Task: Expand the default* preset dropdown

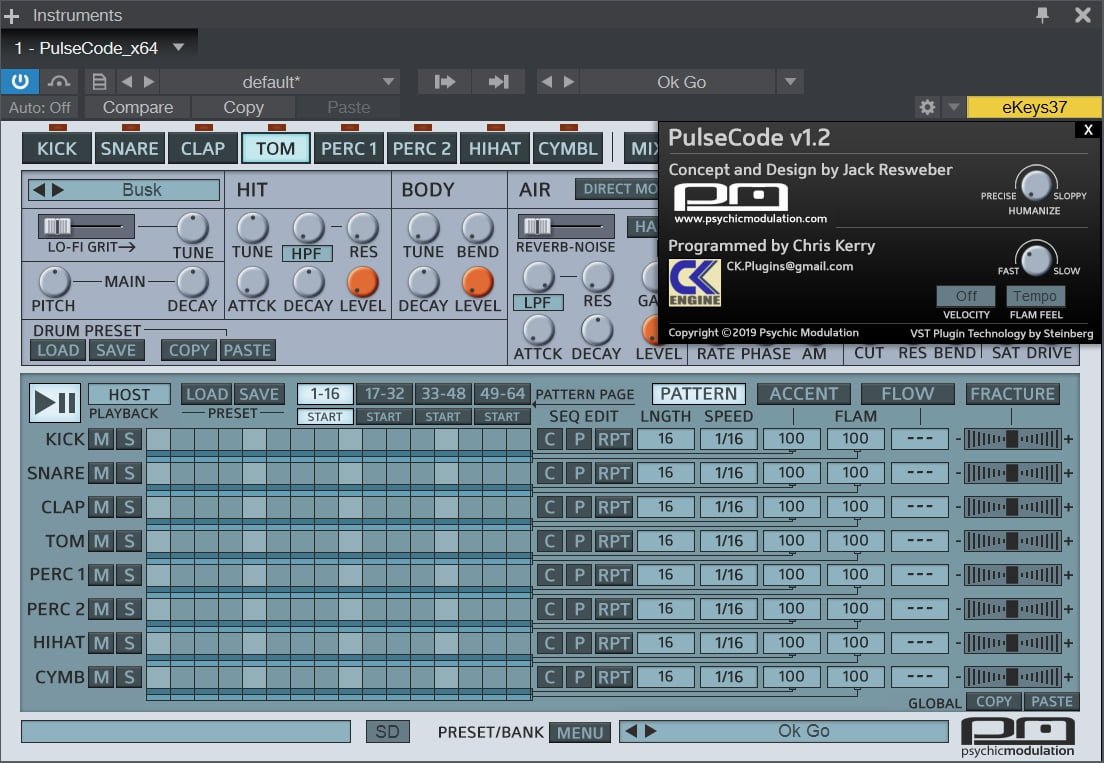Action: click(x=389, y=82)
